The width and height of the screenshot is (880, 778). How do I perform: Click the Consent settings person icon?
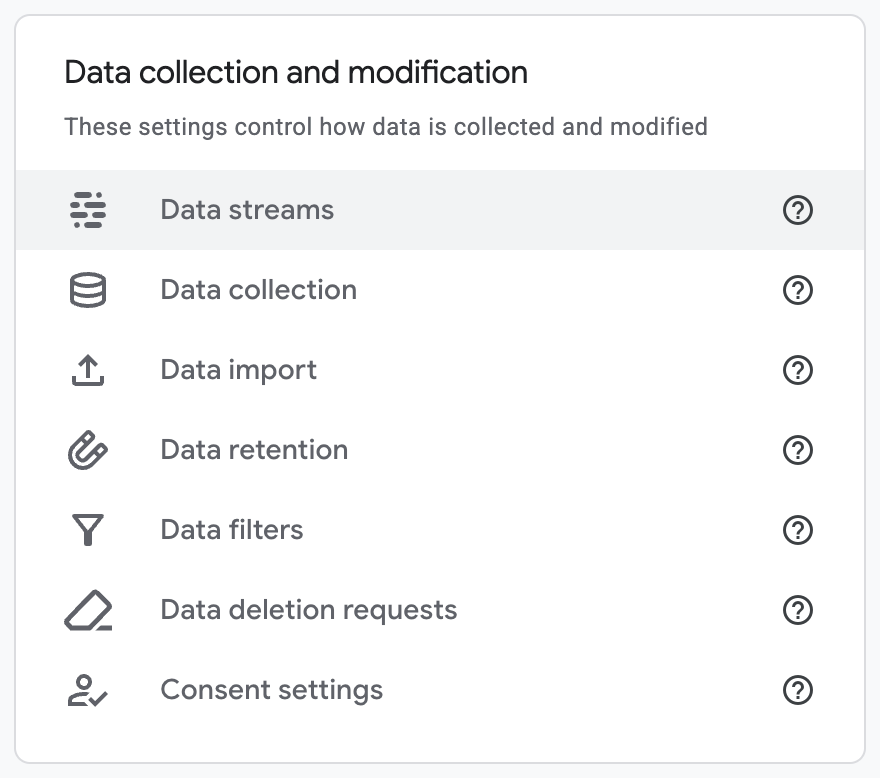click(x=88, y=690)
